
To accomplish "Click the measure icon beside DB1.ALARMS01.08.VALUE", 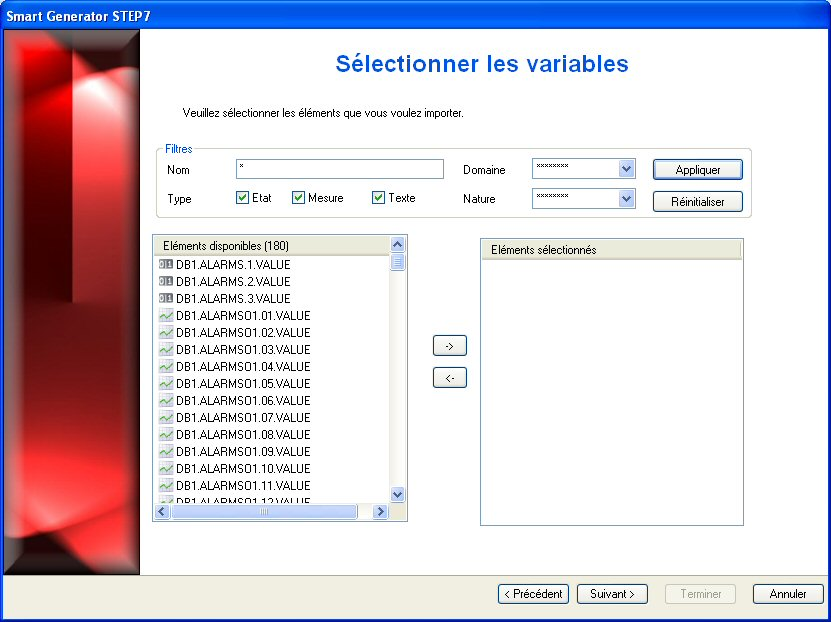I will point(166,434).
